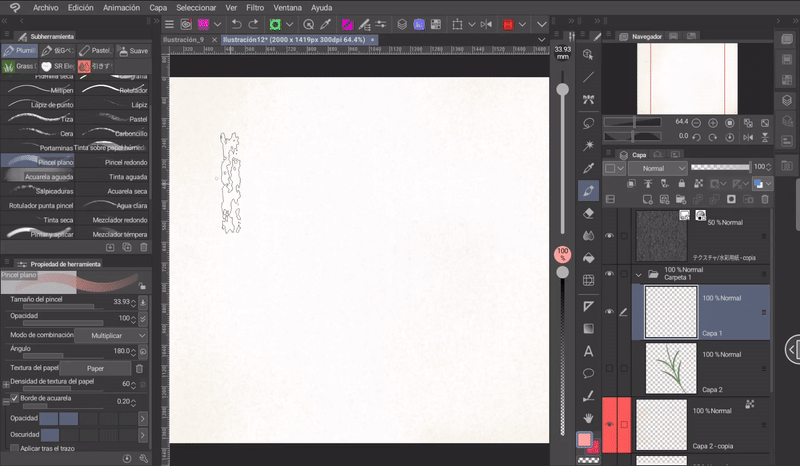The width and height of the screenshot is (800, 466).
Task: Pick the Eyedropper tool
Action: [x=589, y=167]
